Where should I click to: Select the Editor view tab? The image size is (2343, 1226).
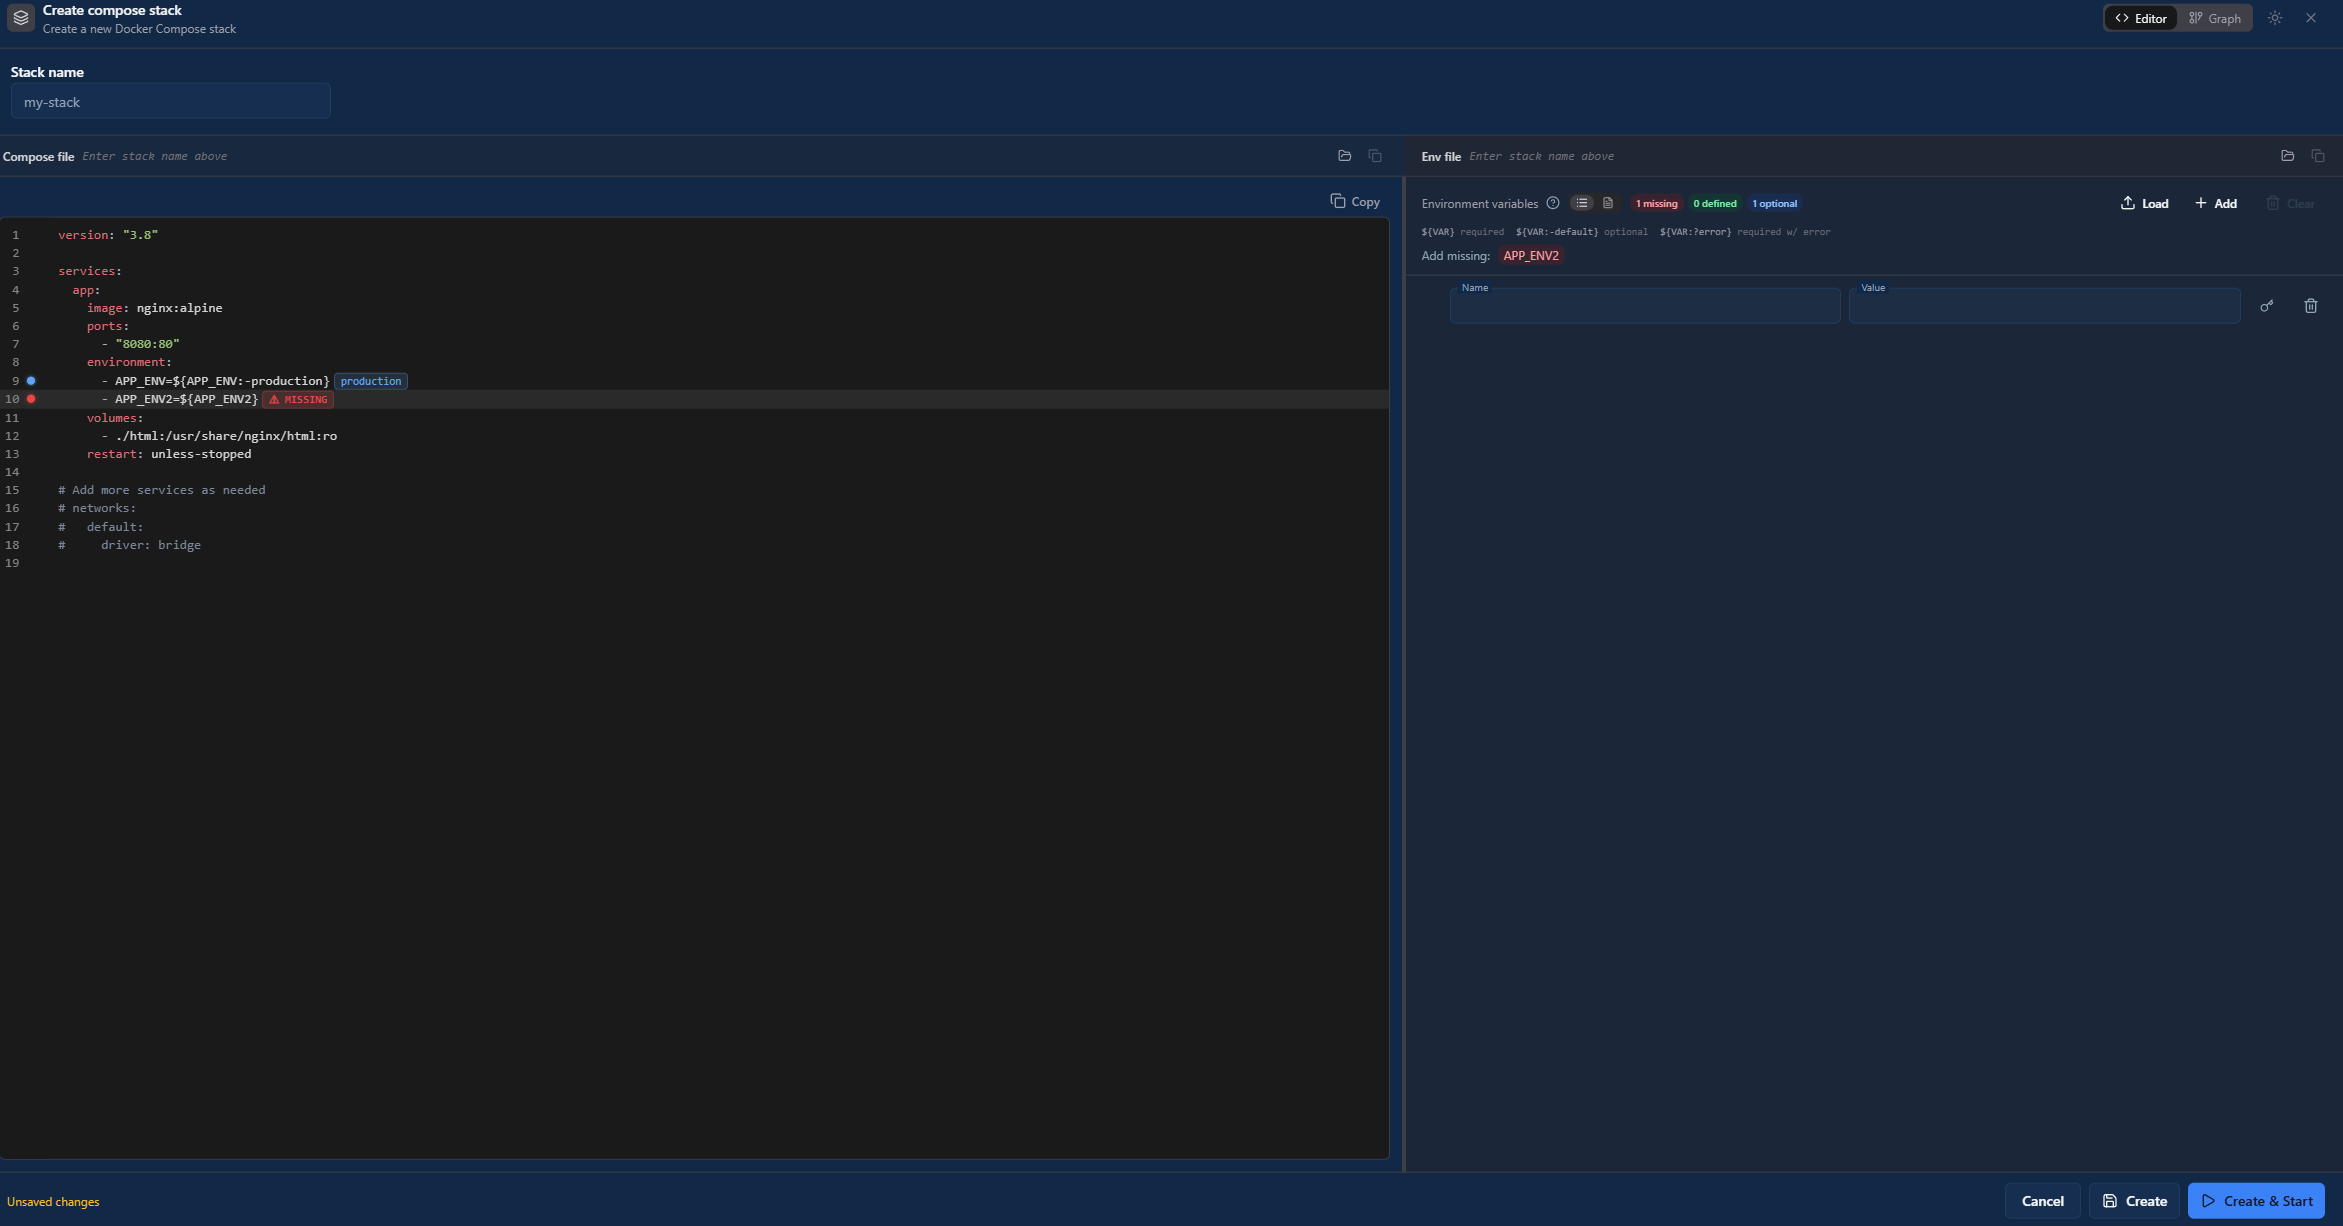pyautogui.click(x=2140, y=17)
